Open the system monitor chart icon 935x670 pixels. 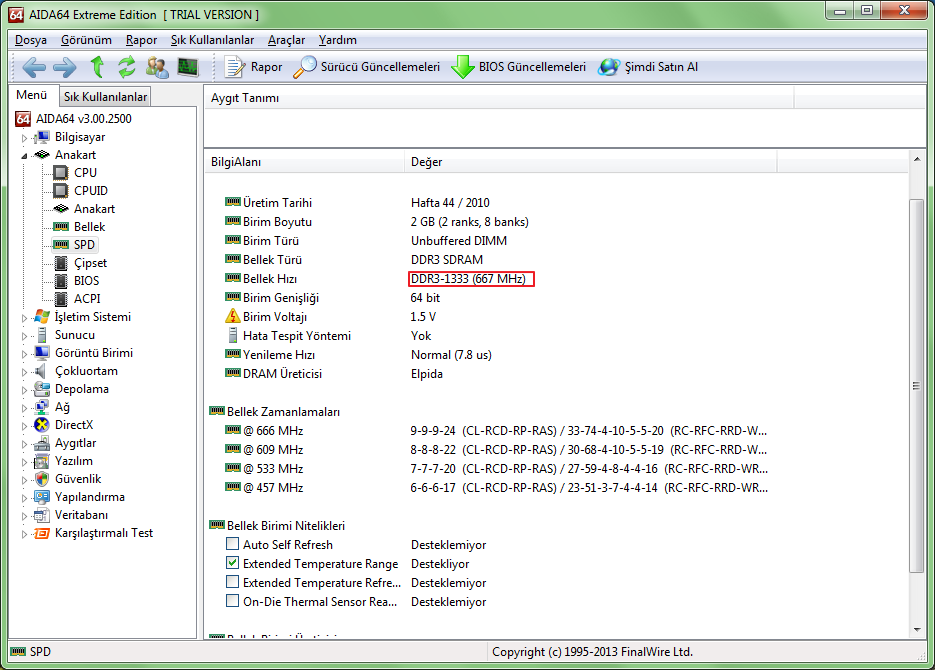tap(188, 67)
